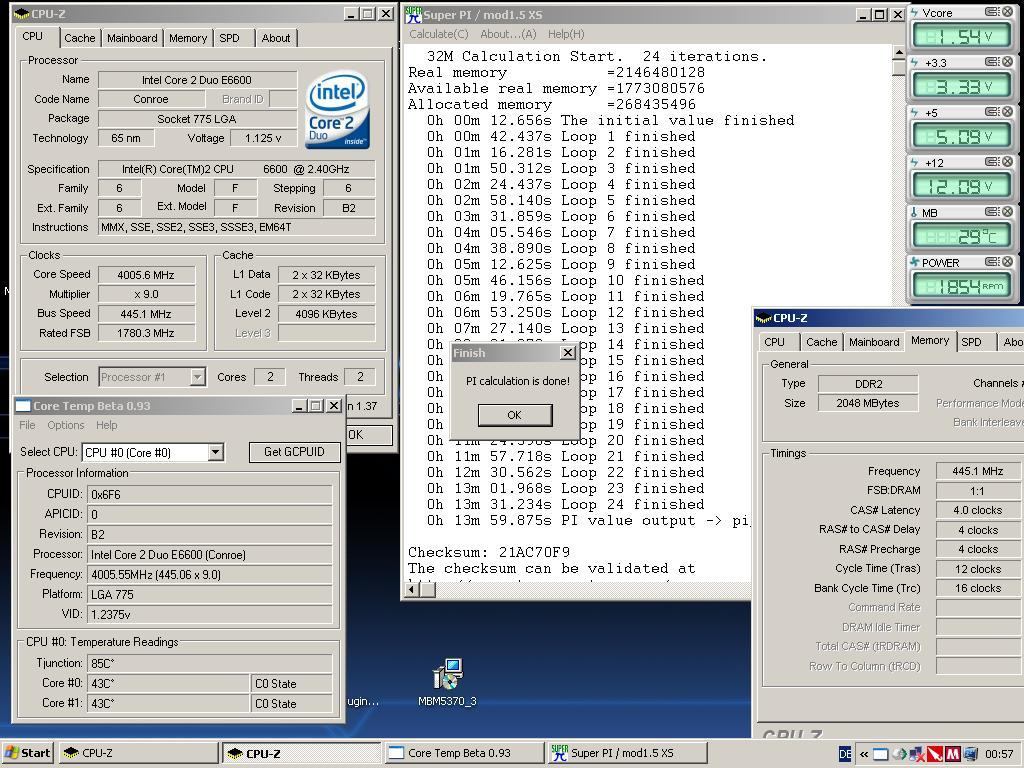The width and height of the screenshot is (1024, 768).
Task: Click the small white window tray icon
Action: (881, 754)
